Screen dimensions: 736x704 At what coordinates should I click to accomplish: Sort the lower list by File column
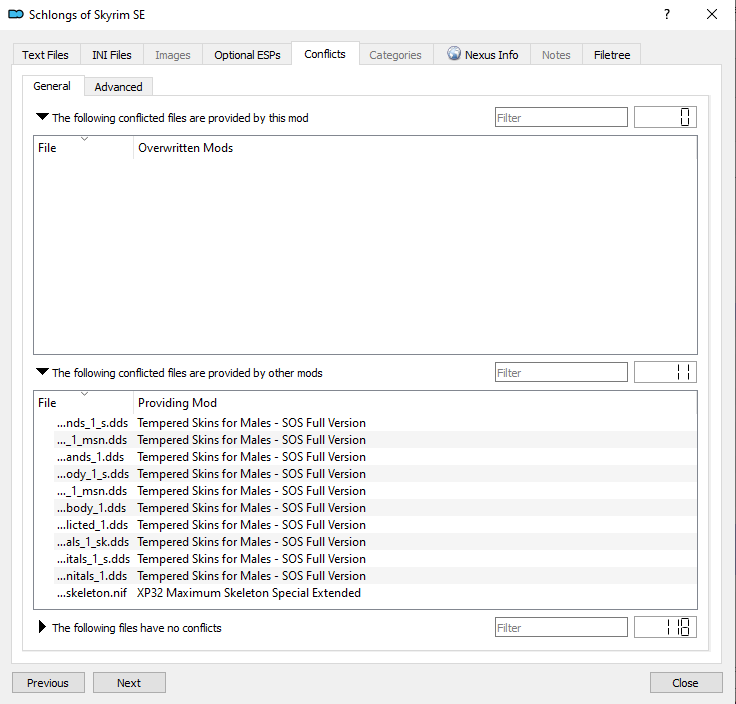(x=84, y=403)
